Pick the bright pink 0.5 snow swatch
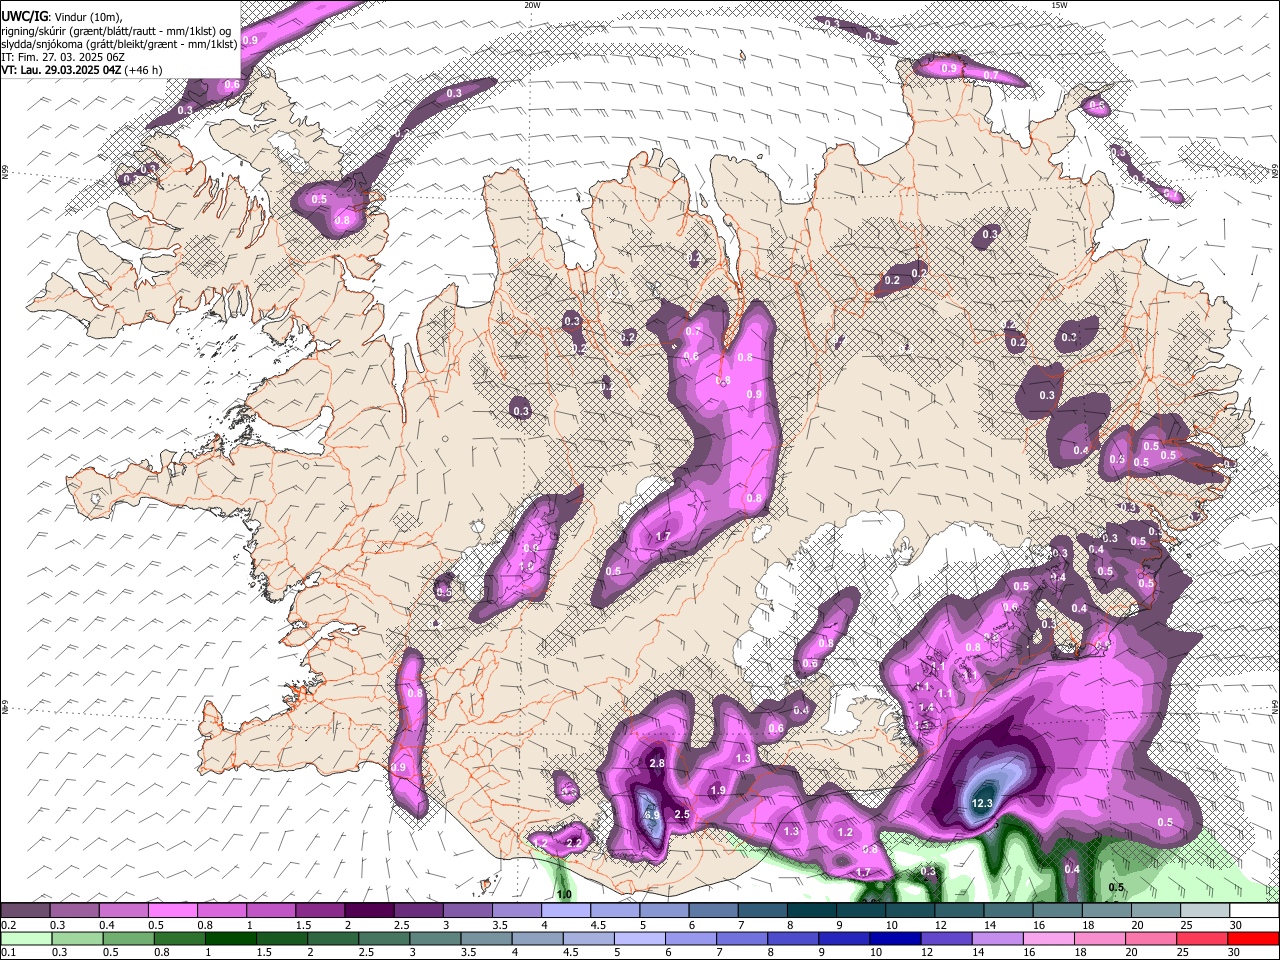The image size is (1280, 960). pyautogui.click(x=173, y=910)
